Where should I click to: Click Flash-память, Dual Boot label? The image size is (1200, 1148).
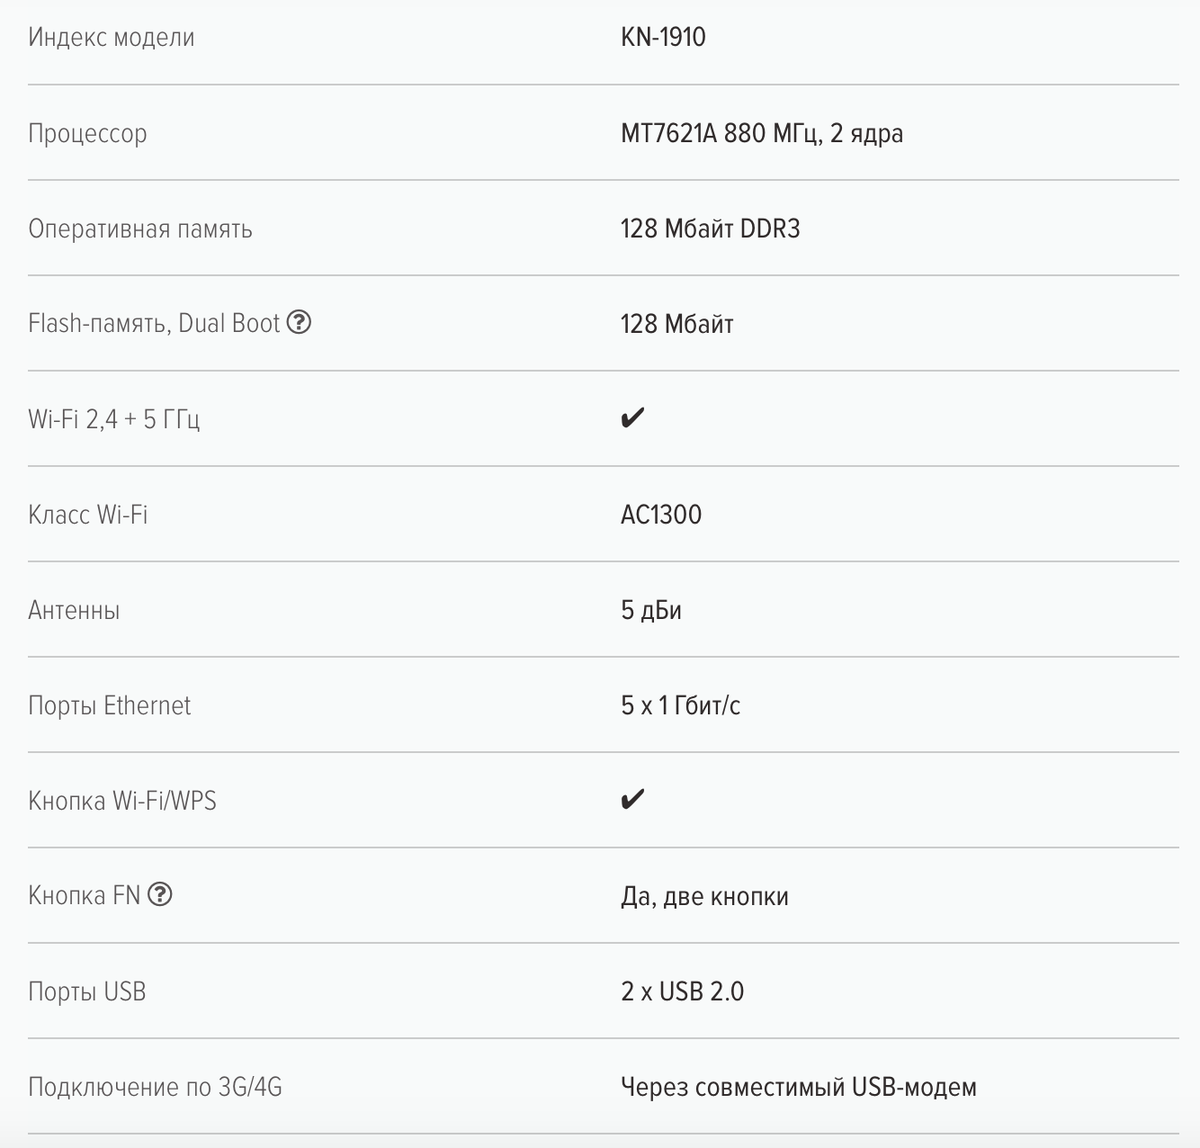154,323
